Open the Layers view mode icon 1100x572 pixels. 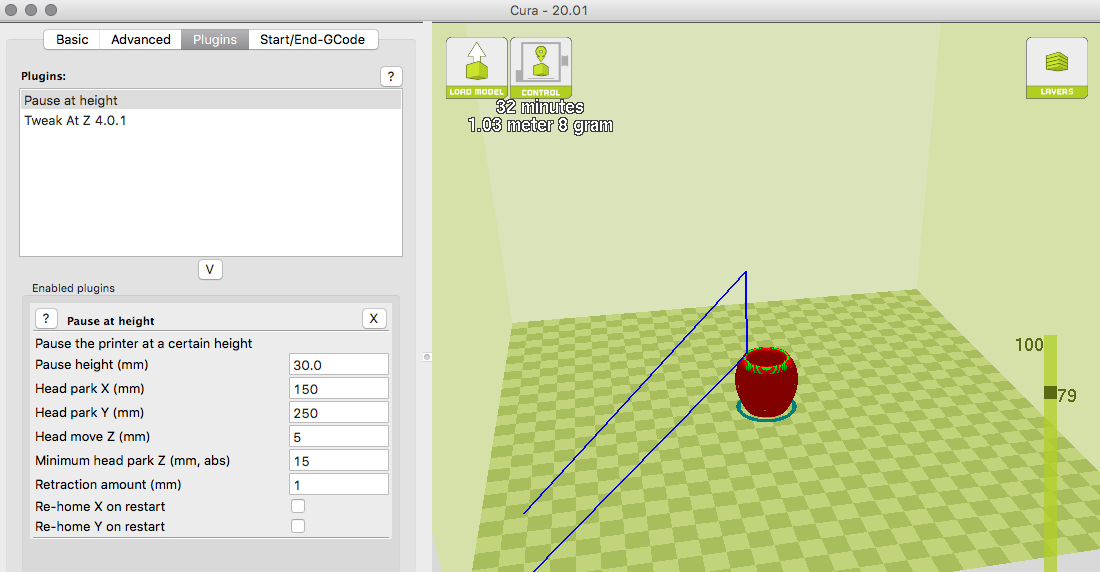coord(1057,68)
